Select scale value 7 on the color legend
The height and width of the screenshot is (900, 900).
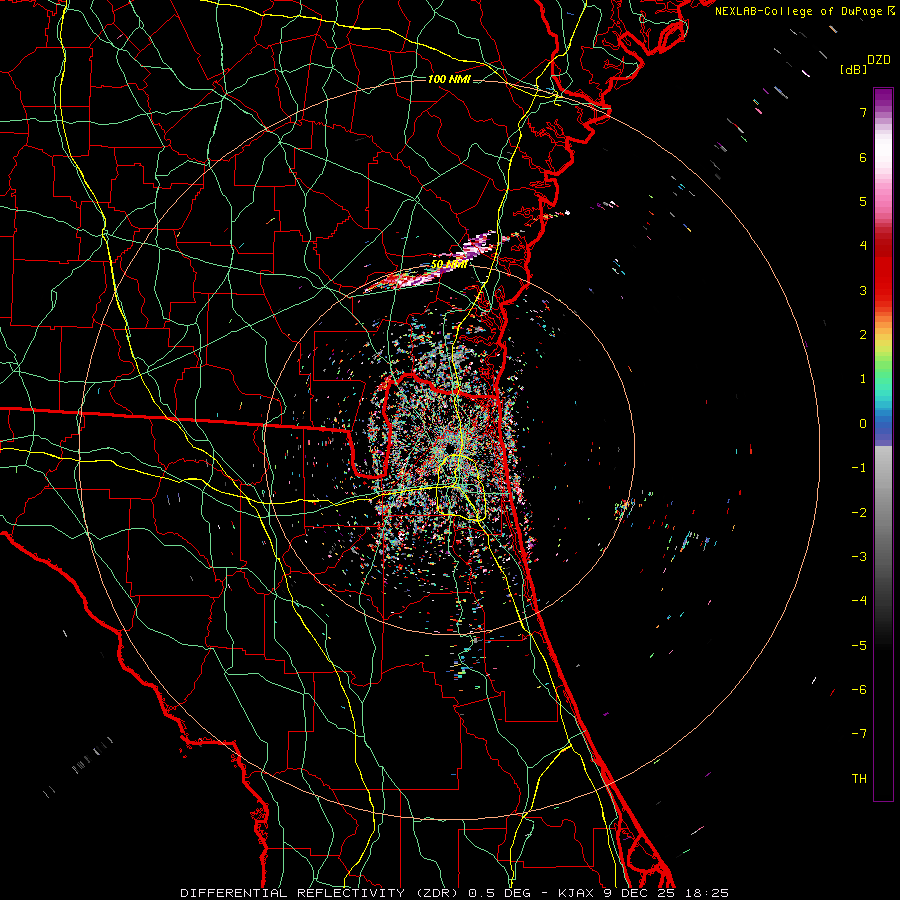tap(863, 112)
